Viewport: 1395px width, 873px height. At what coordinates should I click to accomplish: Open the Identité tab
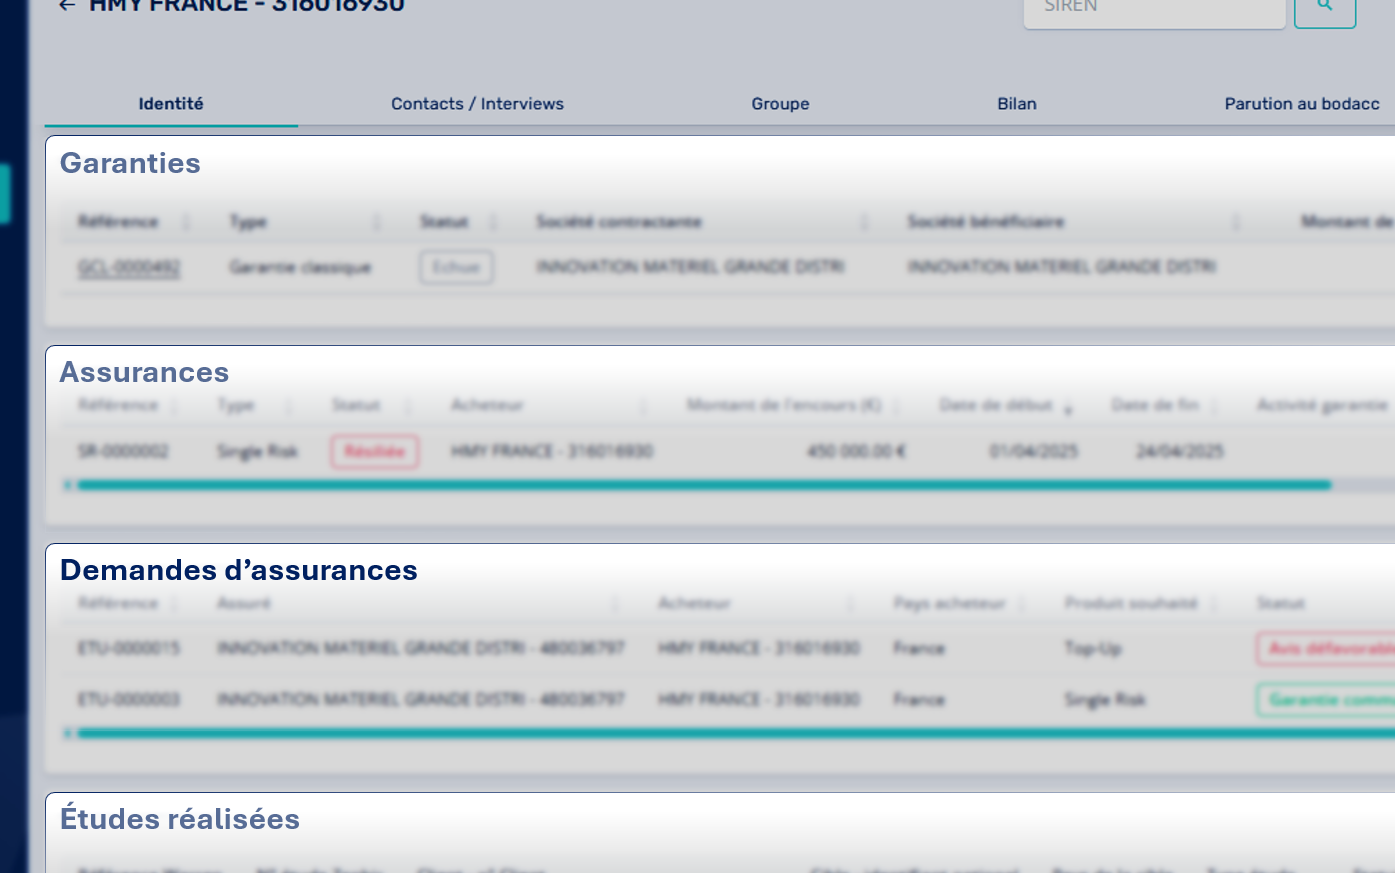coord(171,104)
